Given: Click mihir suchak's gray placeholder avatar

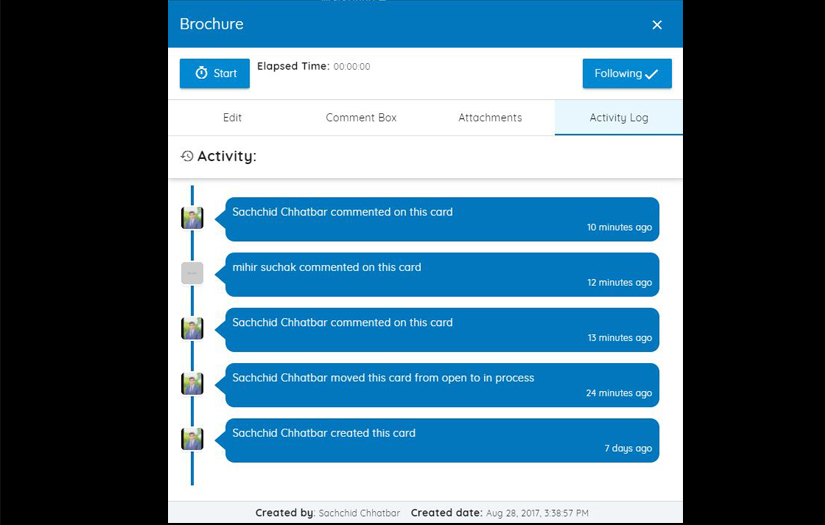Looking at the screenshot, I should 192,273.
